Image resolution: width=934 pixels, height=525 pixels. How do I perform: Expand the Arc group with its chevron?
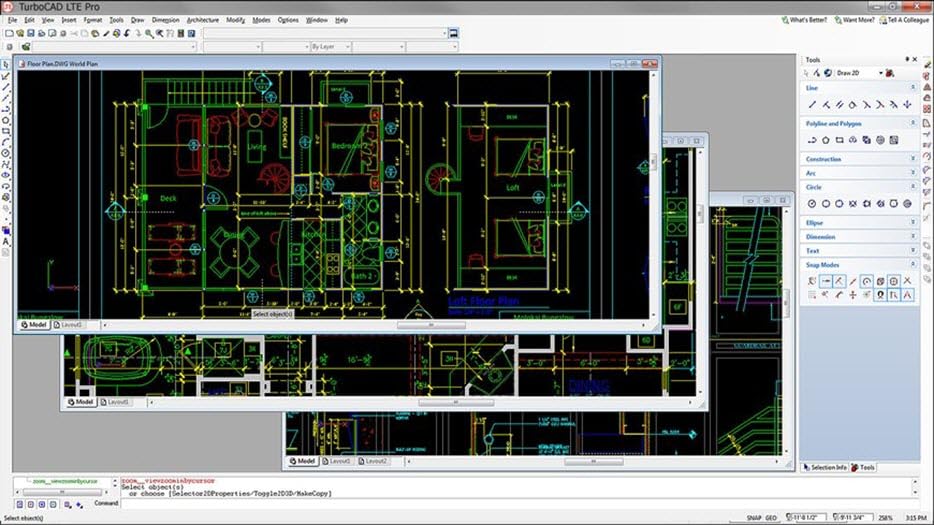click(x=913, y=173)
